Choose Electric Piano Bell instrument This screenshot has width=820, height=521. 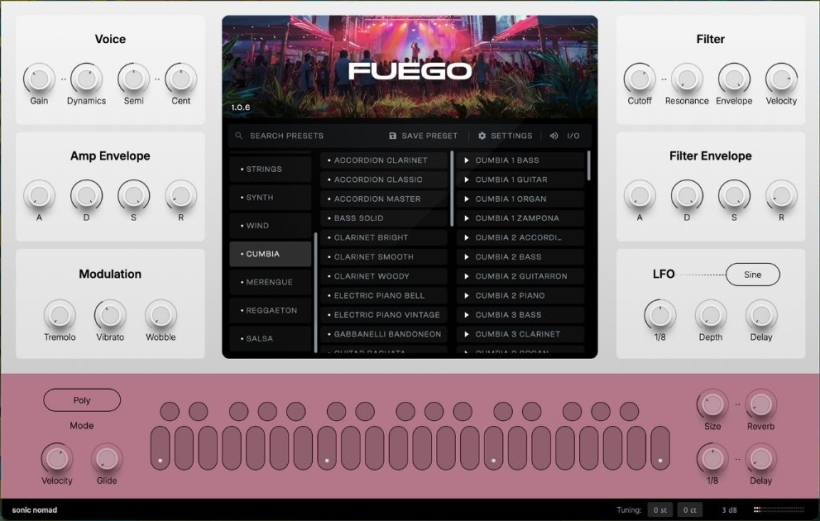384,296
